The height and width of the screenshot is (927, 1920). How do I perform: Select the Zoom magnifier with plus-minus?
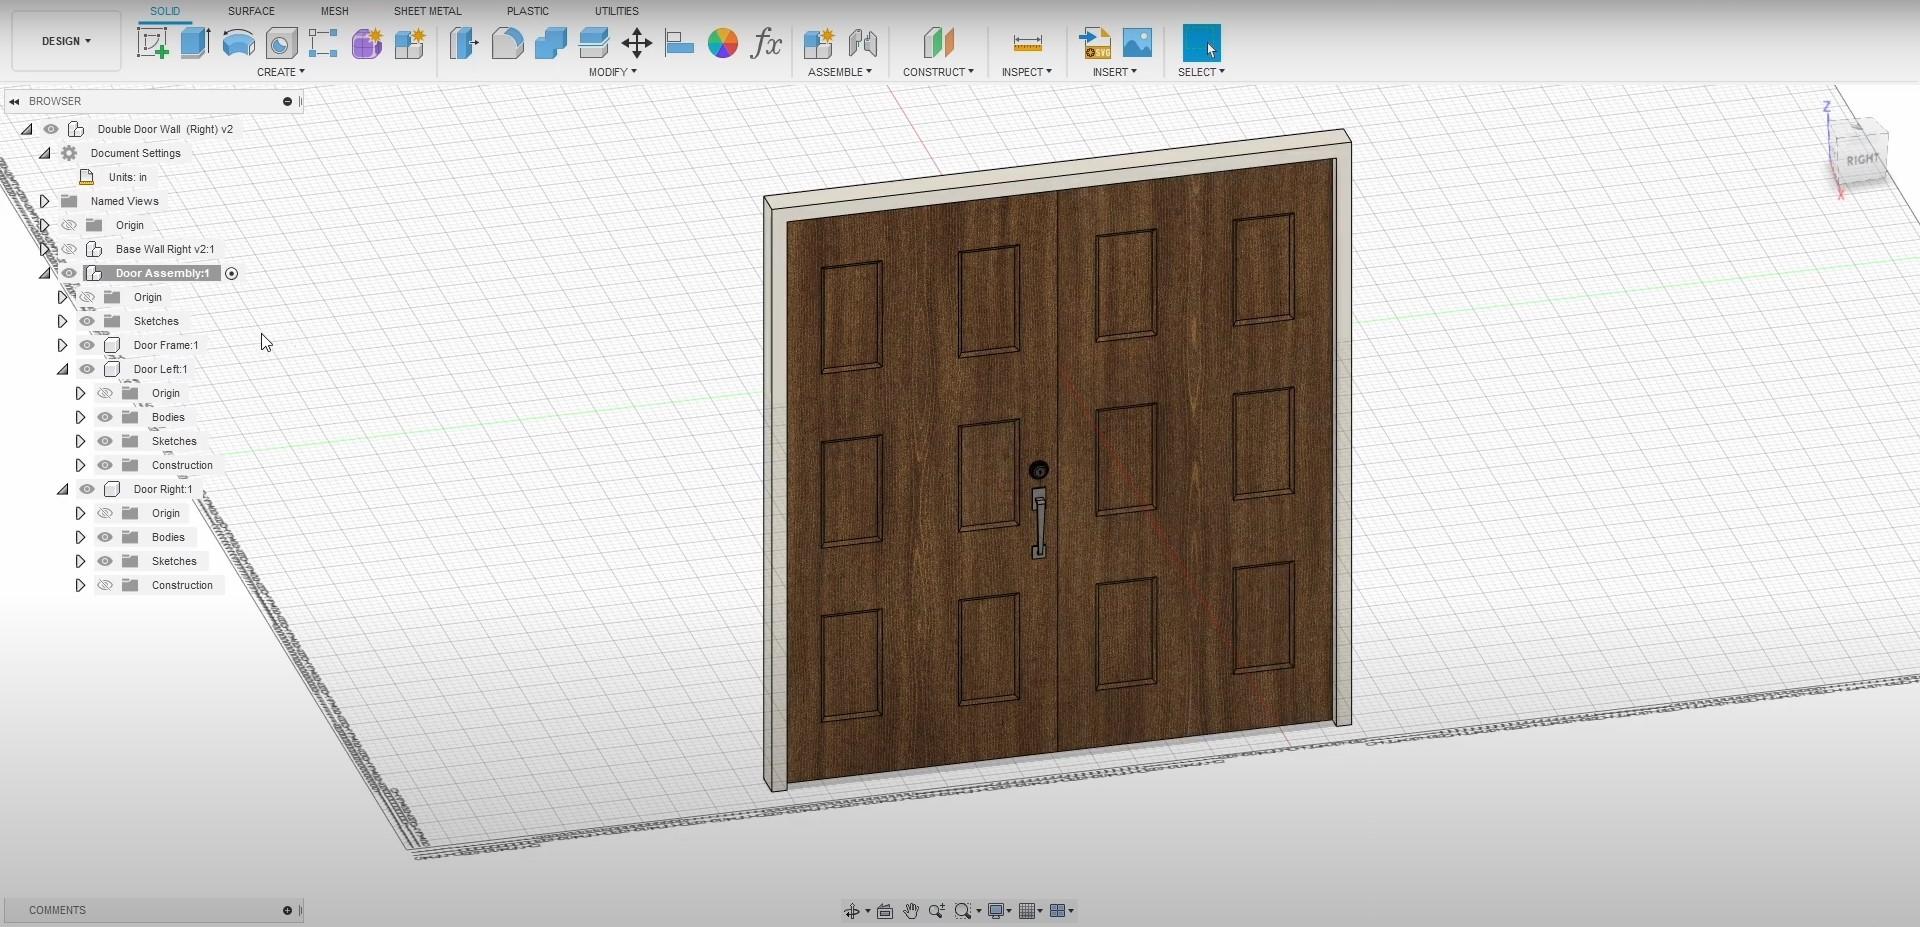(x=937, y=911)
